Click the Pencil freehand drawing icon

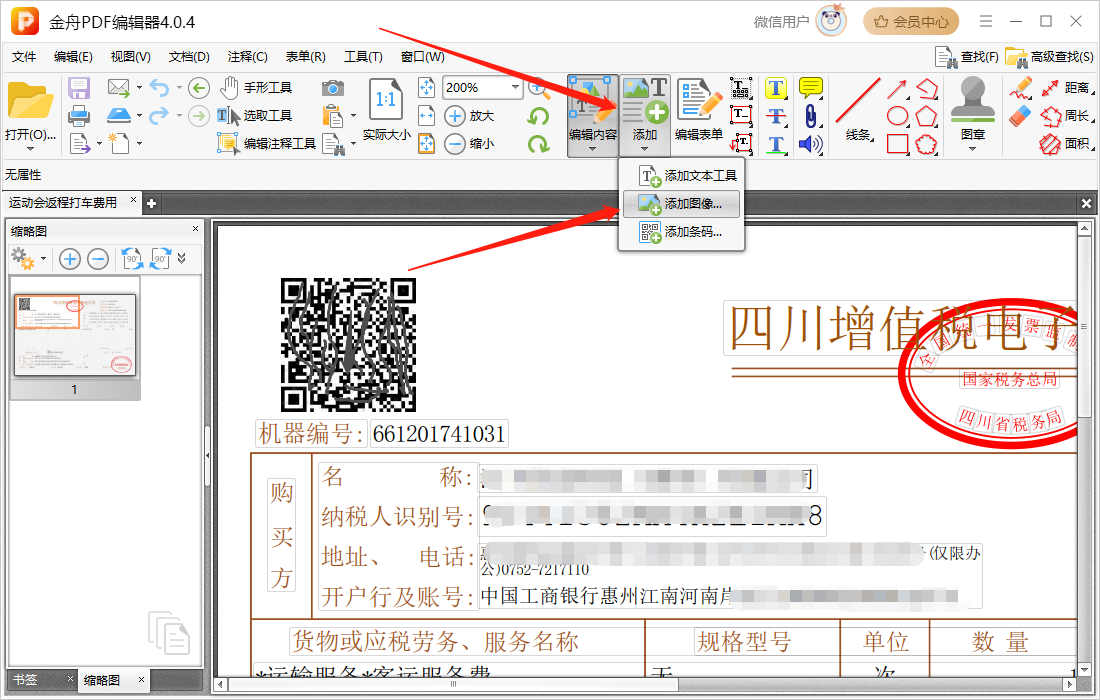coord(1021,88)
